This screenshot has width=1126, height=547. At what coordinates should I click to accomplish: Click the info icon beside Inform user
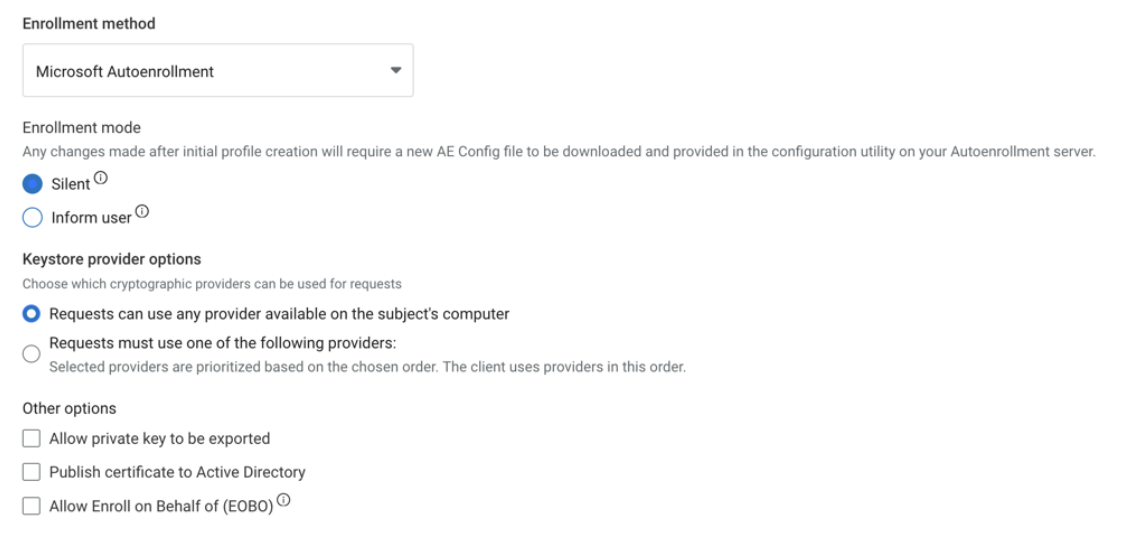(142, 212)
